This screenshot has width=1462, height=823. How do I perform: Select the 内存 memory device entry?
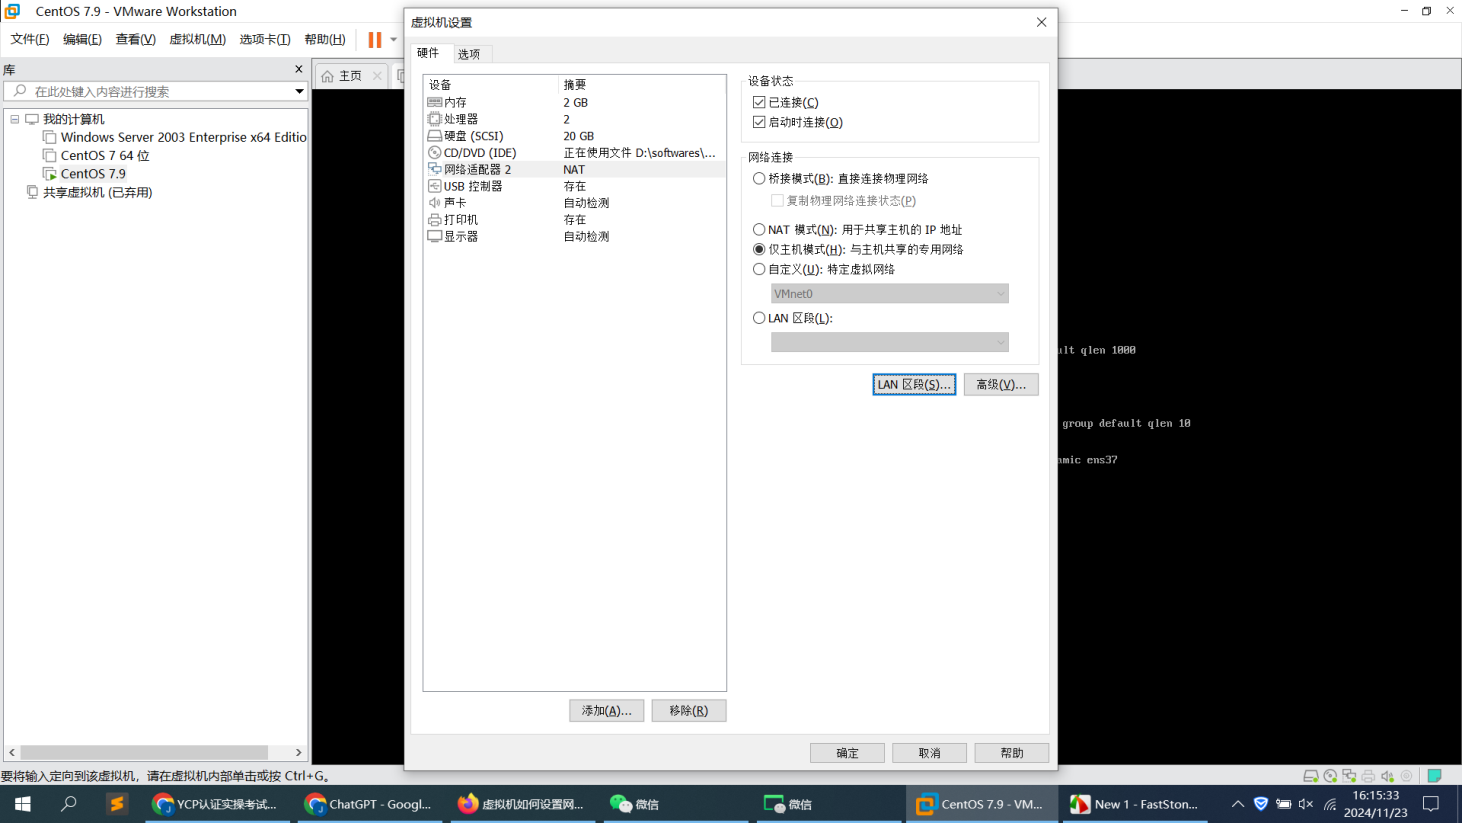460,101
